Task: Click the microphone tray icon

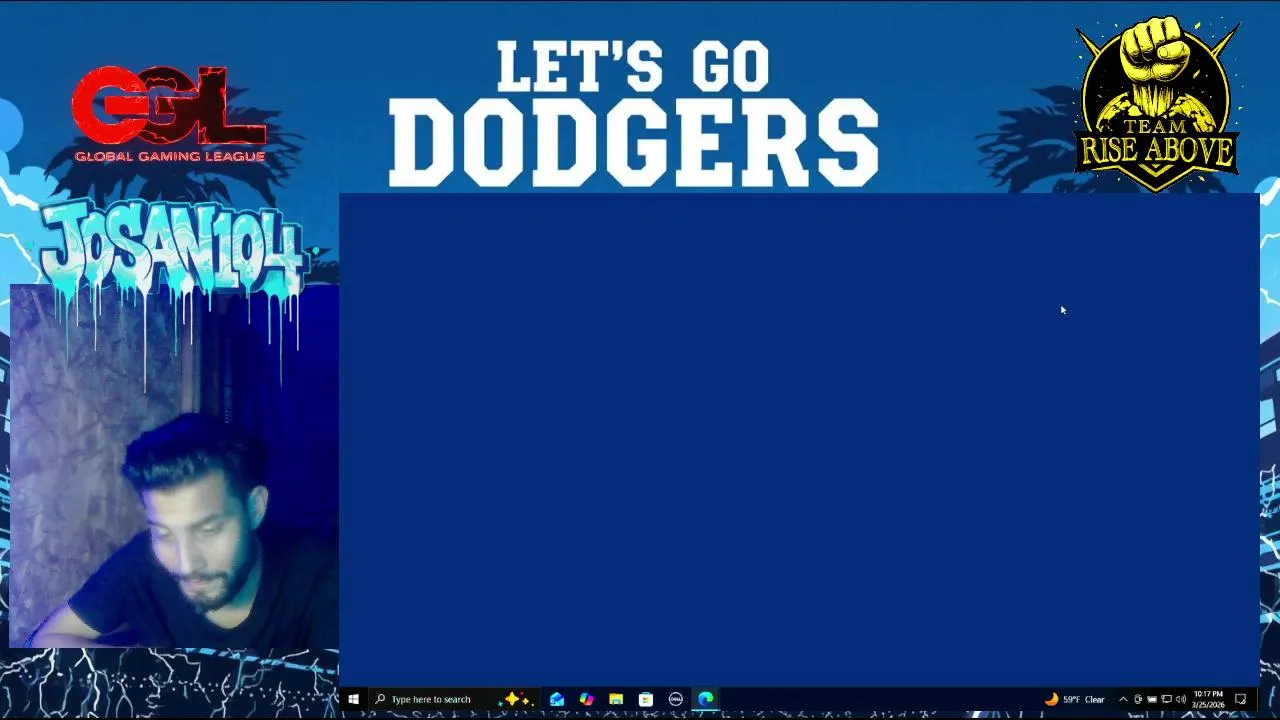Action: point(1138,699)
